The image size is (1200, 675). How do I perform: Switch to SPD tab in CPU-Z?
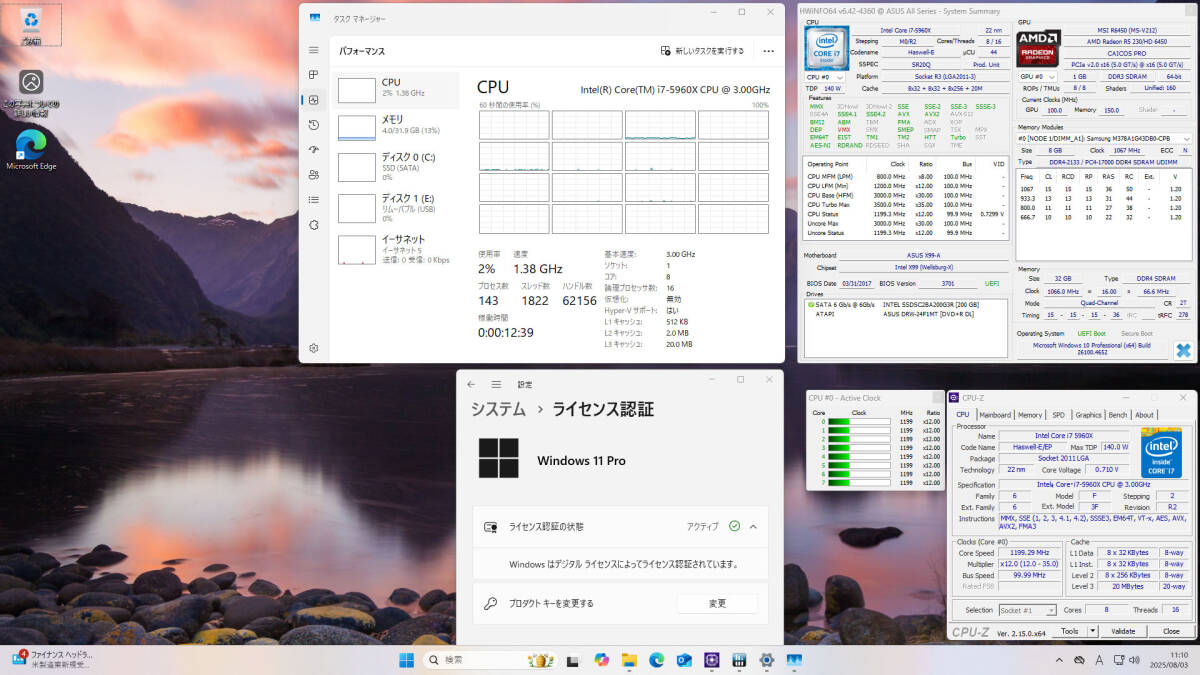(x=1058, y=415)
